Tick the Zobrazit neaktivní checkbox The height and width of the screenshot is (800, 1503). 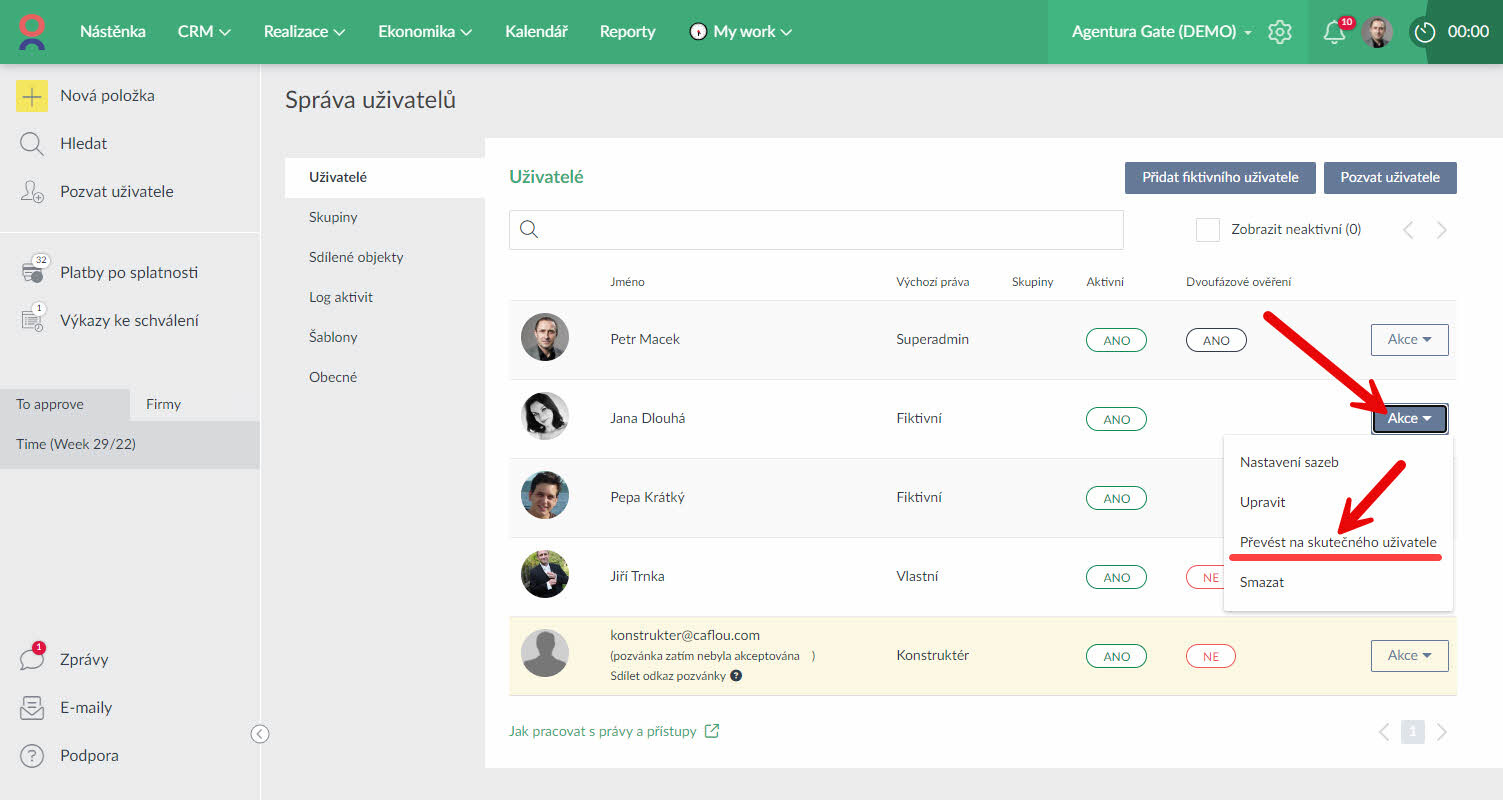click(x=1208, y=230)
